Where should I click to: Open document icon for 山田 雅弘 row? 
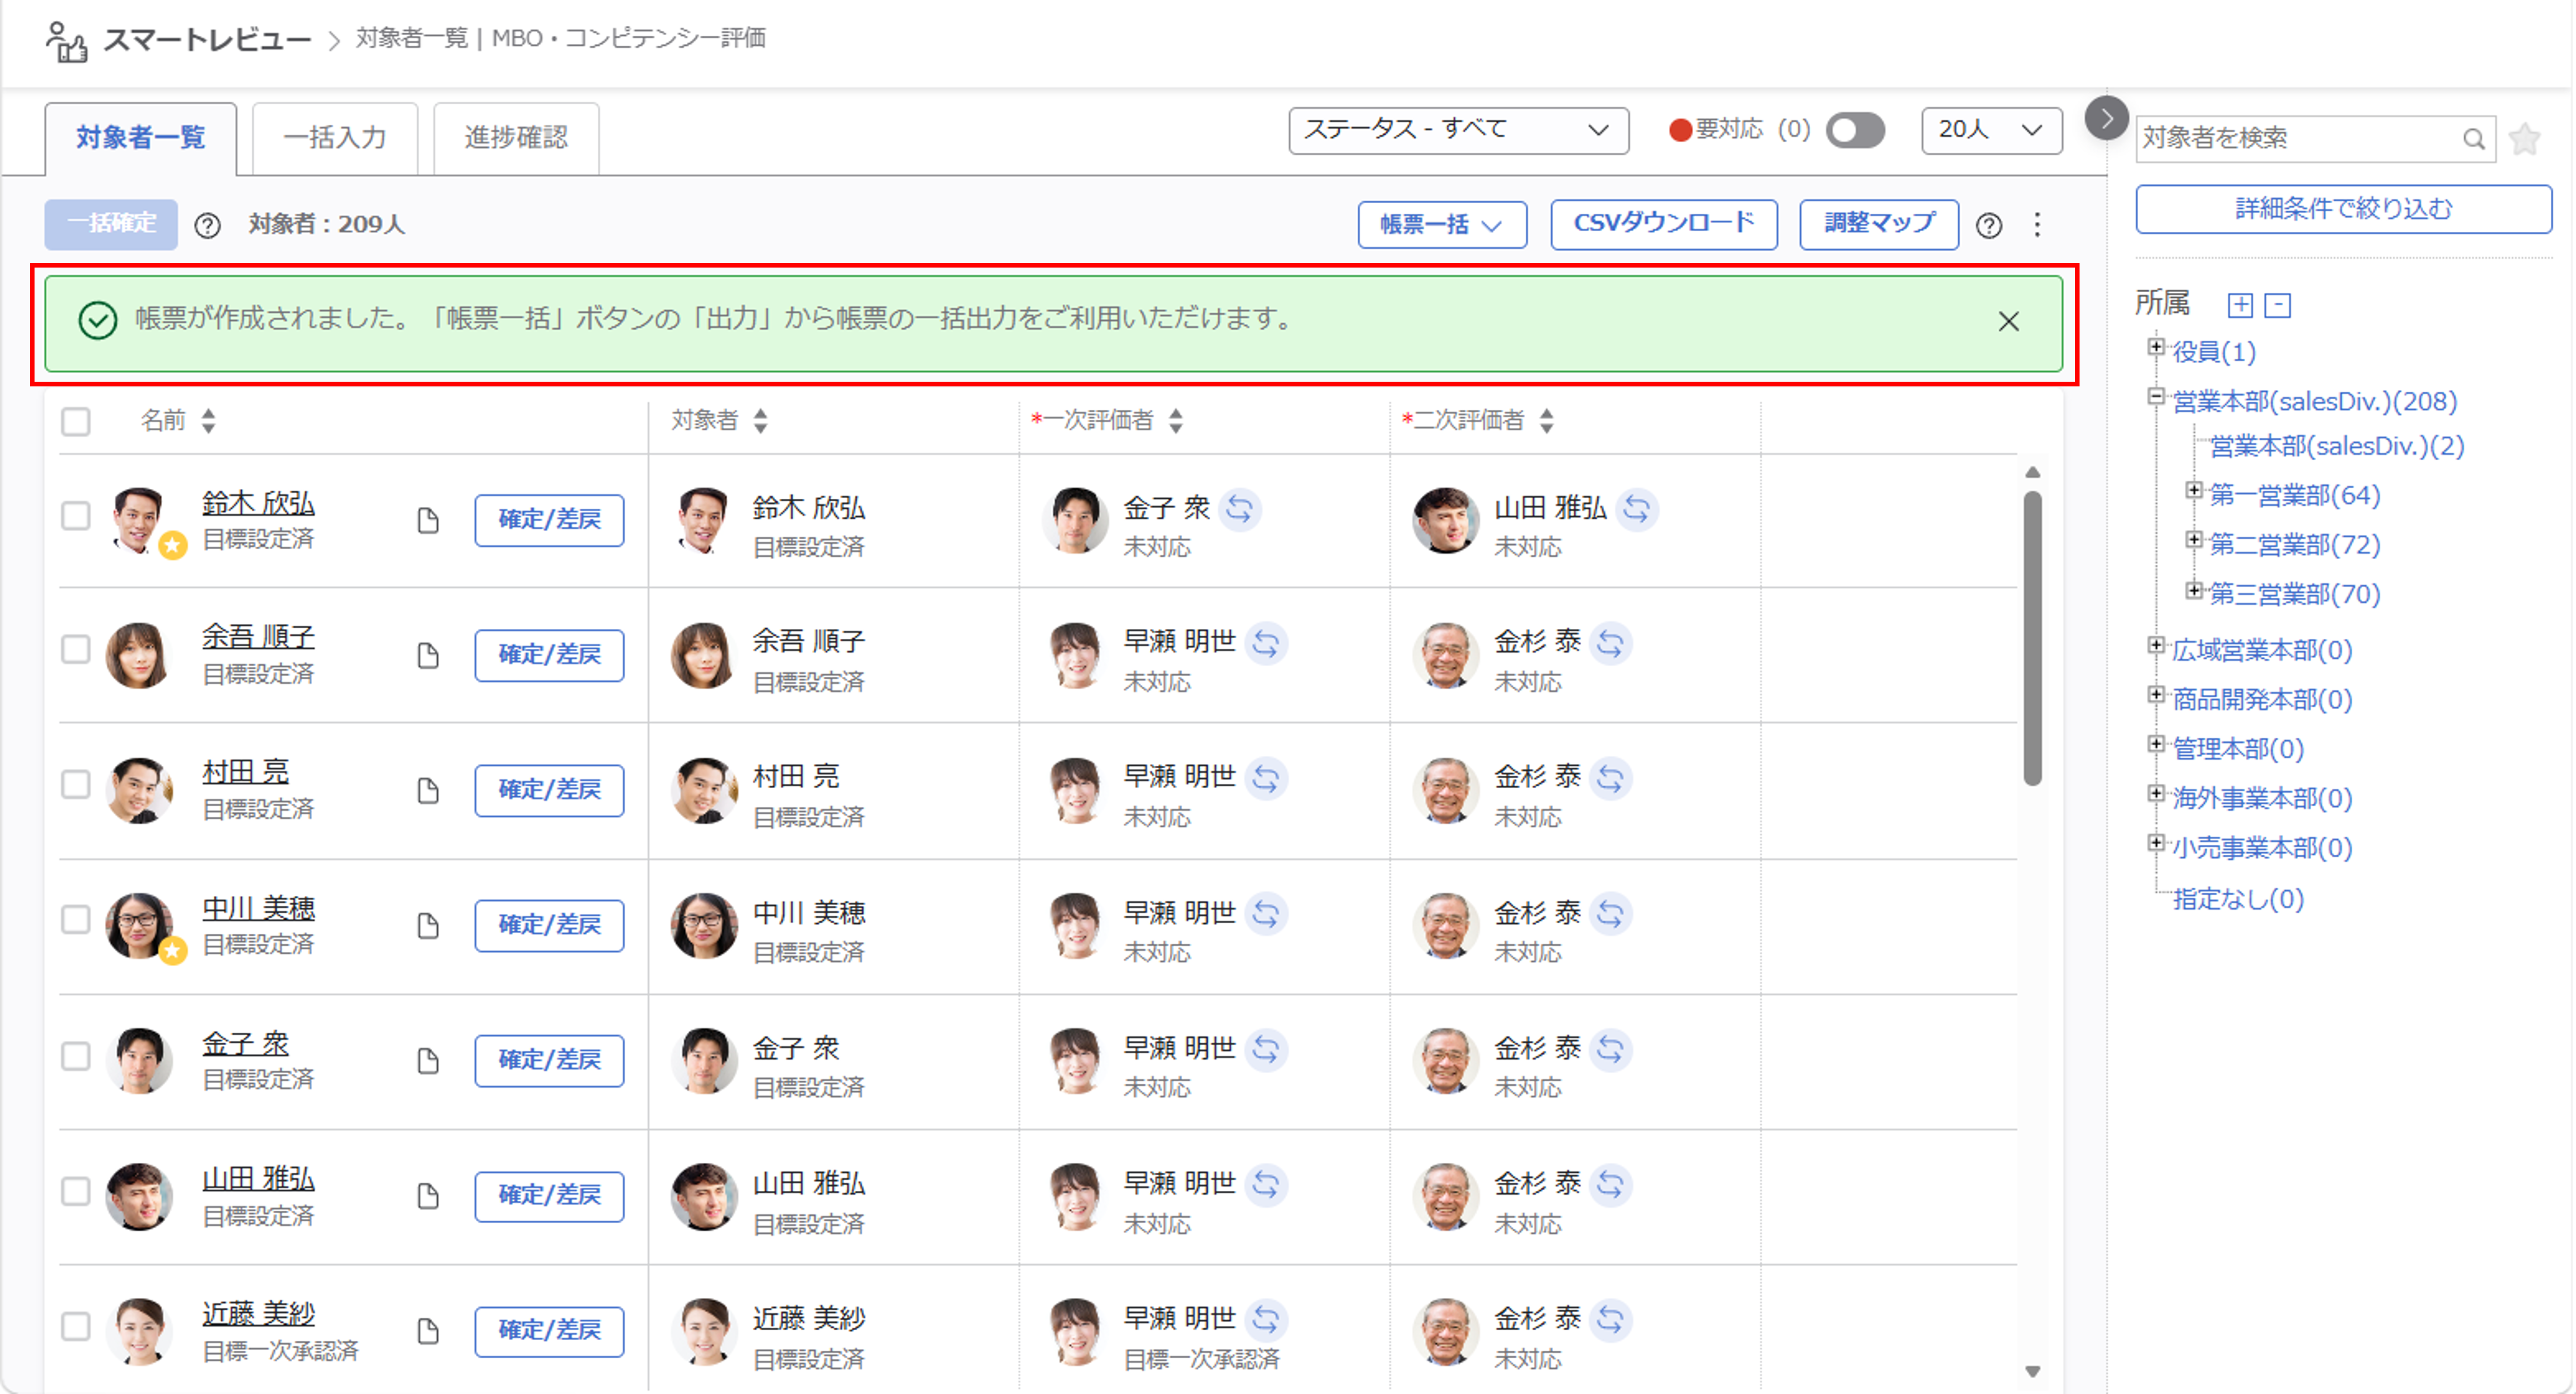[x=428, y=1195]
